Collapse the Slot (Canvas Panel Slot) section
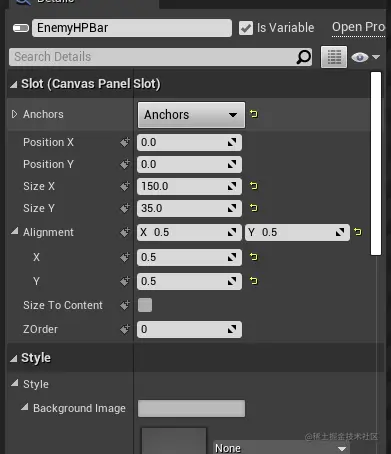 (x=13, y=85)
